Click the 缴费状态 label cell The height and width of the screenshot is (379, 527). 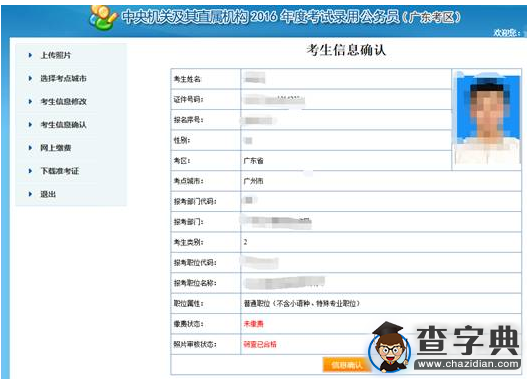coord(206,324)
